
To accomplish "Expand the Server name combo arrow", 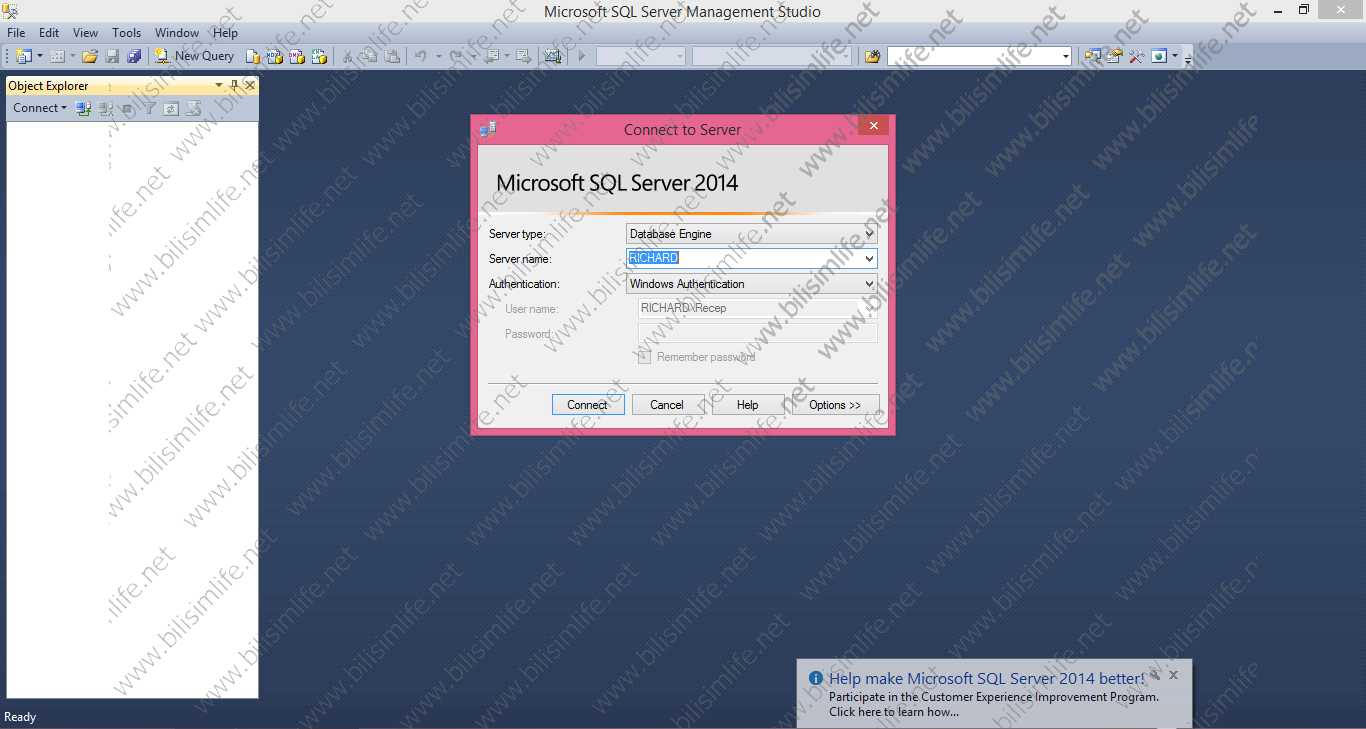I will [869, 258].
